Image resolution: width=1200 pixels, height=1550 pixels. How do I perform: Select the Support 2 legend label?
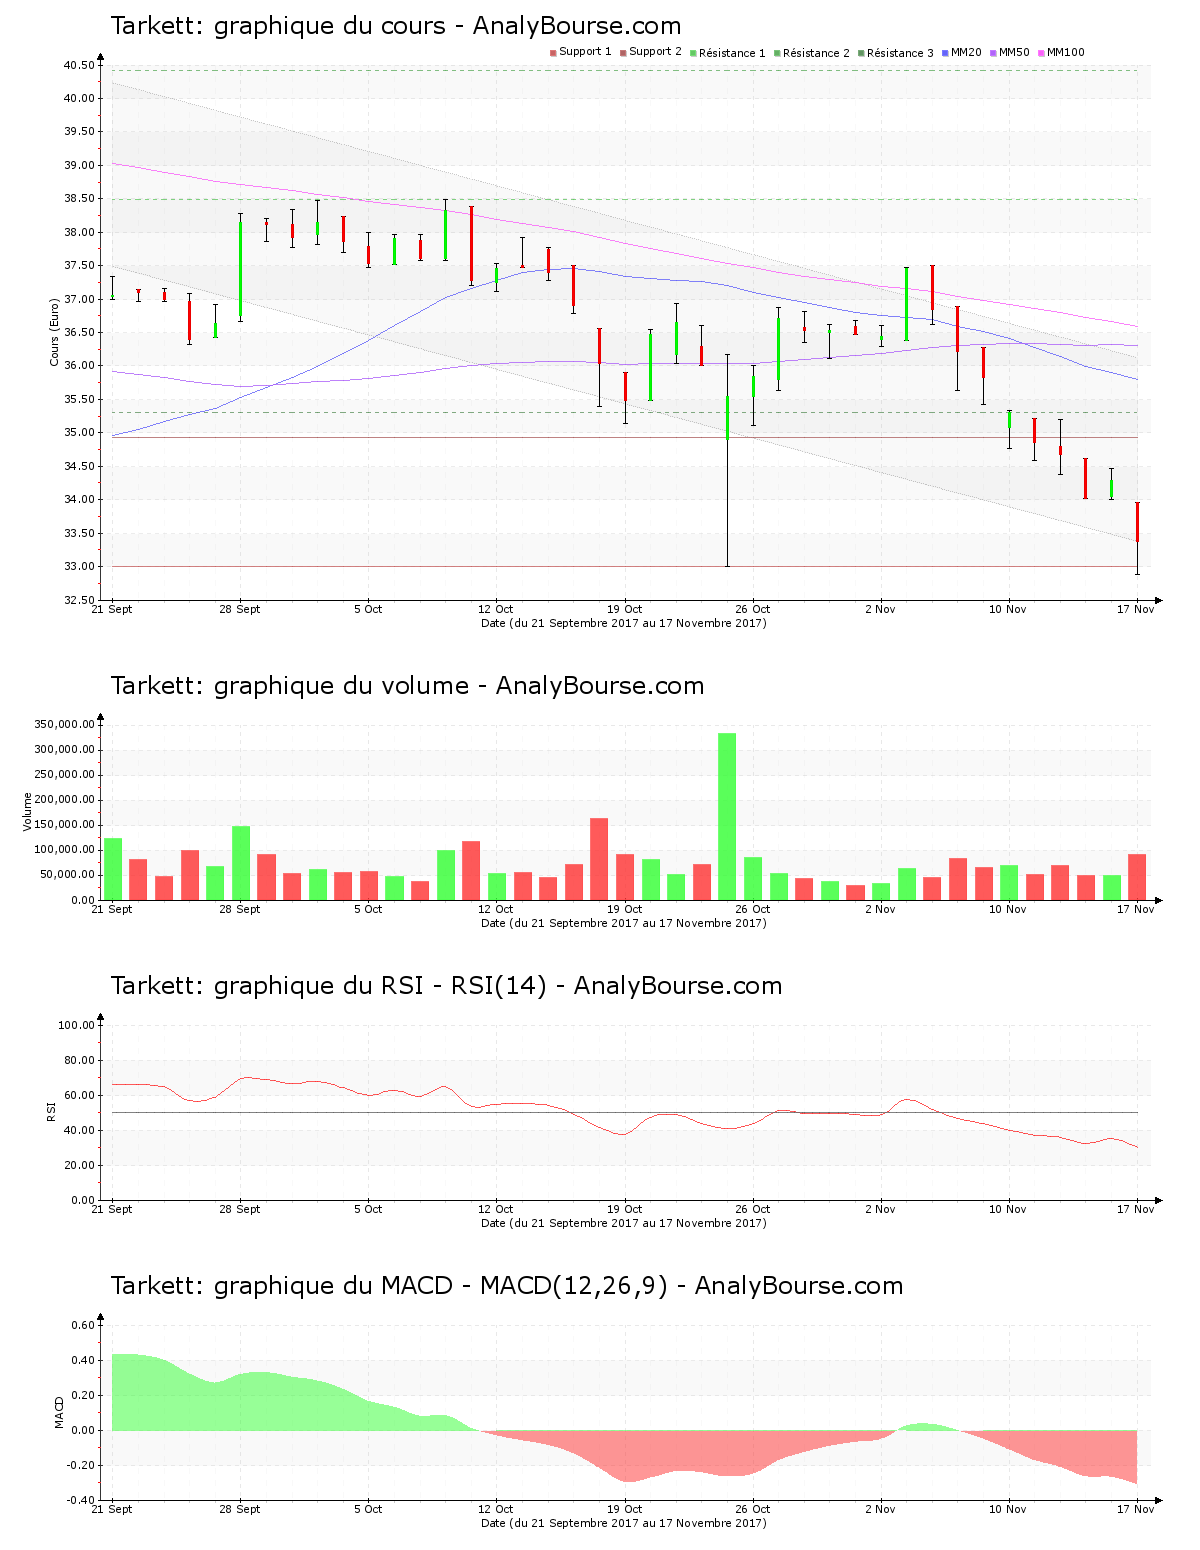click(655, 52)
